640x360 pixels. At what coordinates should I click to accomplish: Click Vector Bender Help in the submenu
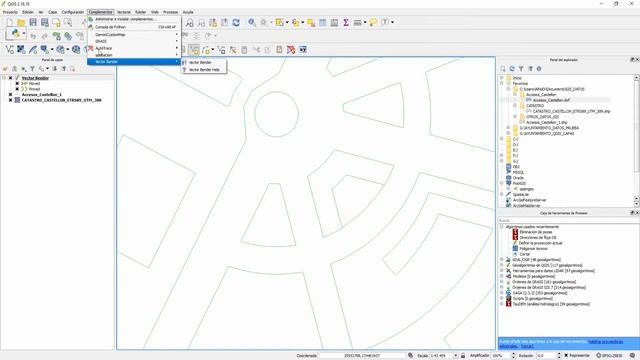204,70
